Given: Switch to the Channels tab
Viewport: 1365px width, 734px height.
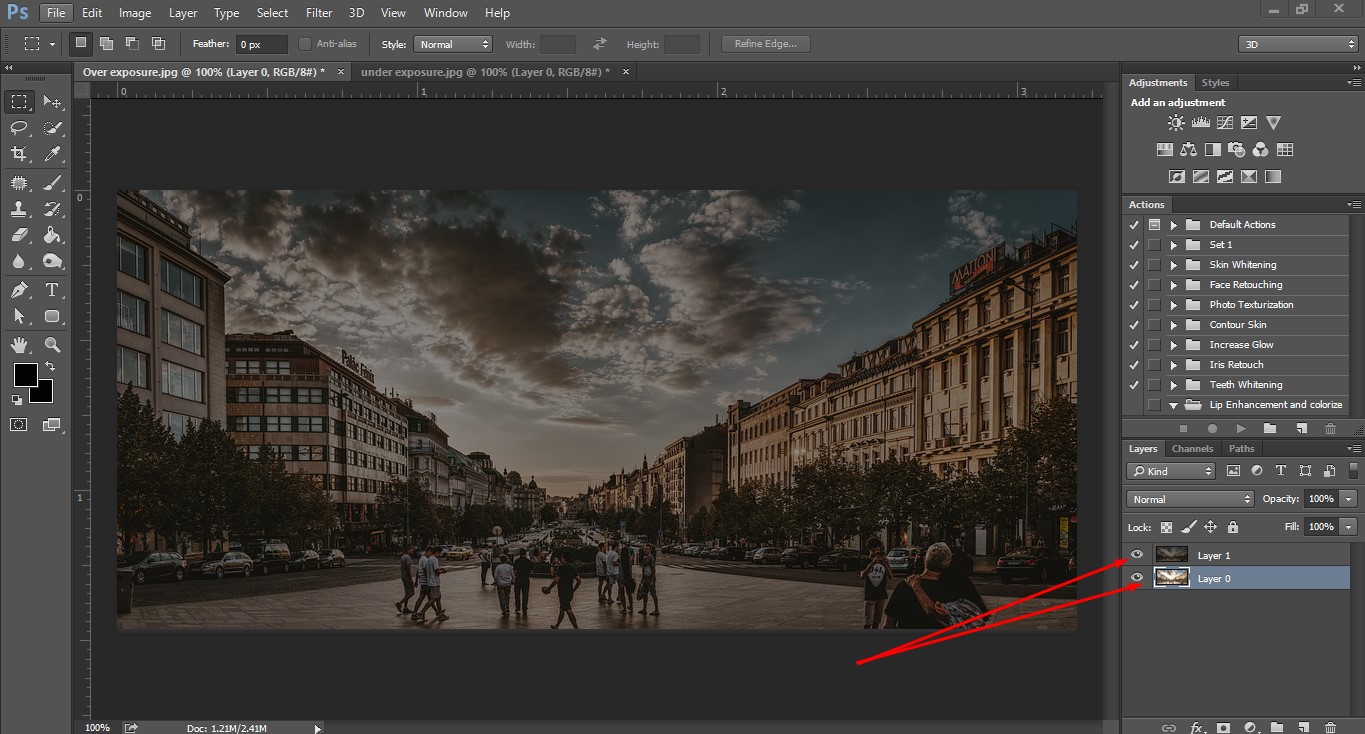Looking at the screenshot, I should point(1192,448).
